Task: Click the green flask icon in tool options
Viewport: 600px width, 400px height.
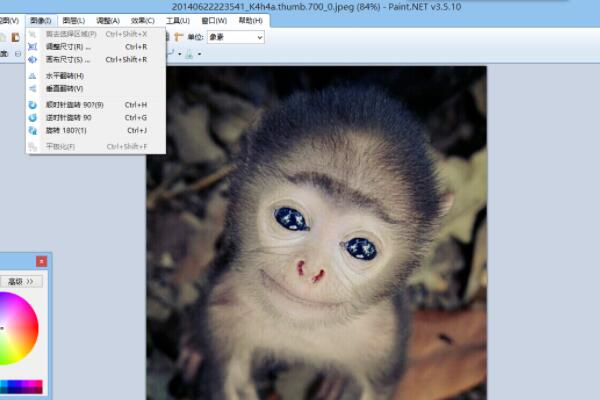Action: click(189, 54)
